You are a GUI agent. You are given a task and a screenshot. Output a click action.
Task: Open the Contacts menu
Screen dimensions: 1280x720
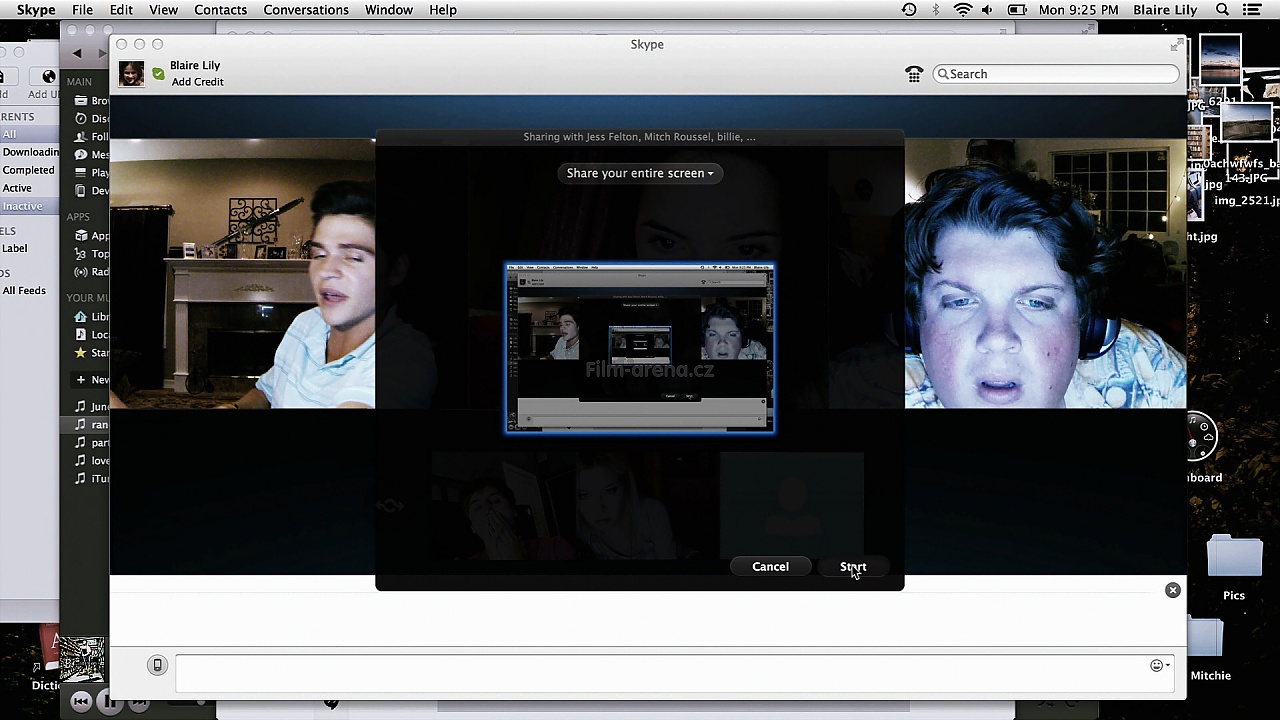pyautogui.click(x=220, y=10)
